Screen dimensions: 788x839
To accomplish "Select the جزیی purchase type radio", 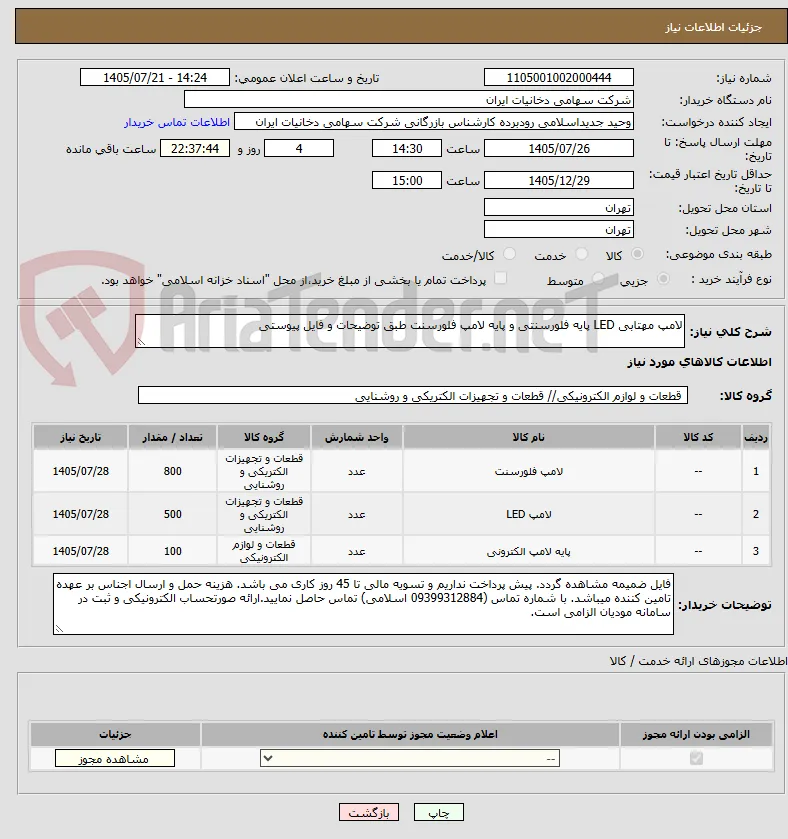I will [663, 279].
